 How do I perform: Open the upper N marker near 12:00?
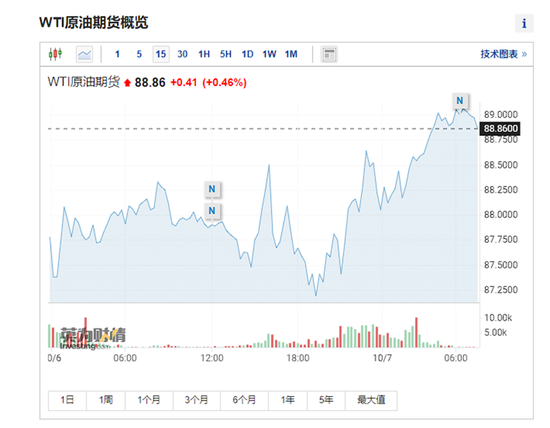212,189
